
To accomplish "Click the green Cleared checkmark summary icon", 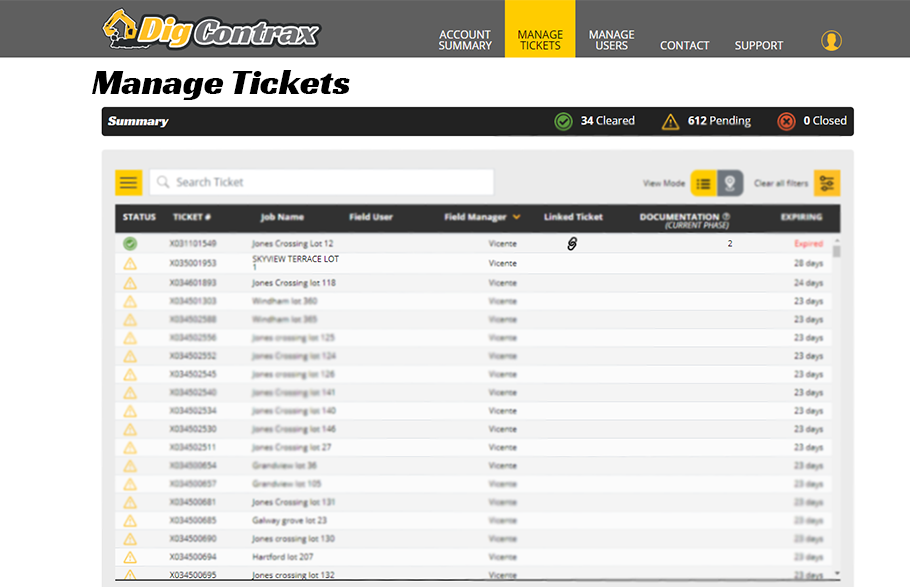I will 564,121.
